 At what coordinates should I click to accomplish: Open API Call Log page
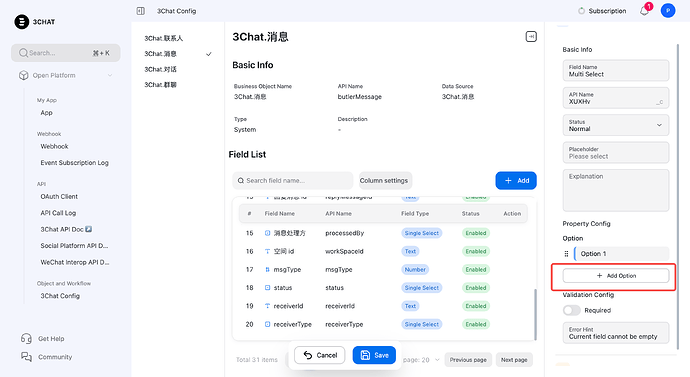tap(58, 213)
